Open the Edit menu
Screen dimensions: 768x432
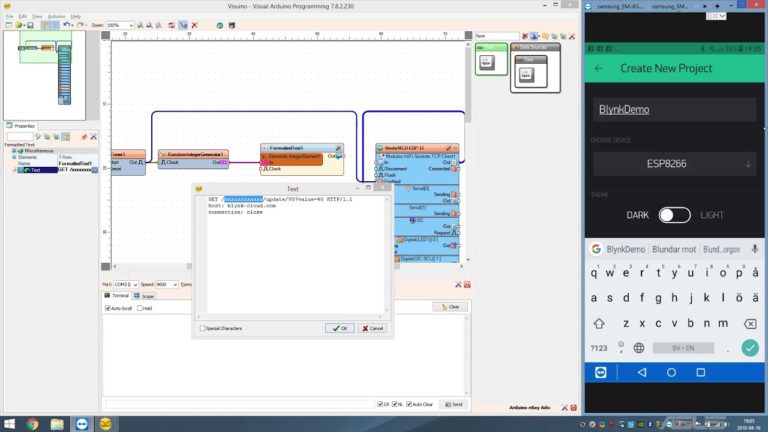pyautogui.click(x=23, y=16)
